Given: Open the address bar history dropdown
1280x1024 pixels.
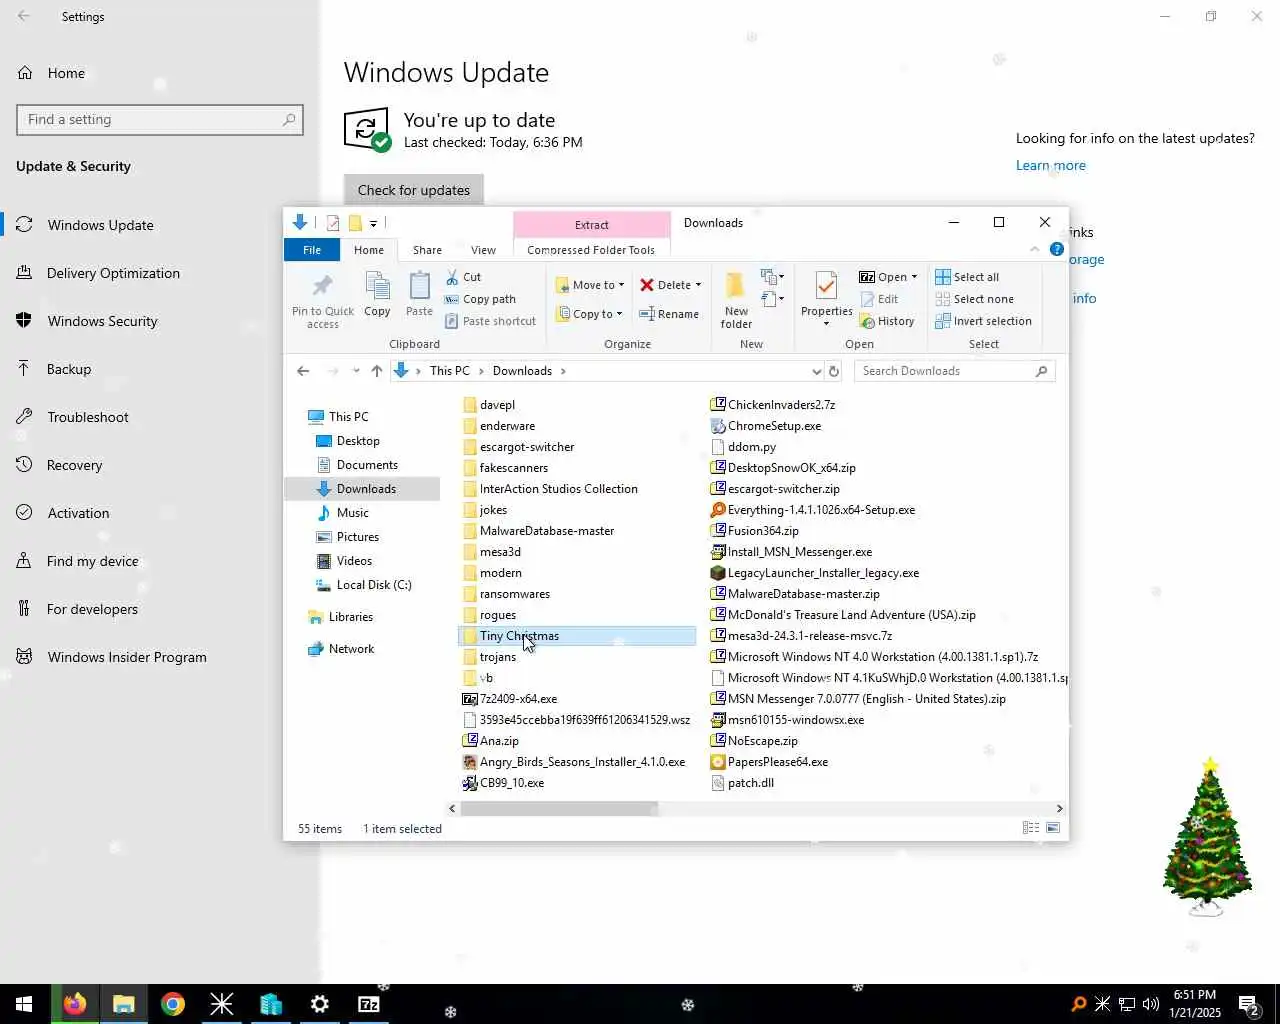Looking at the screenshot, I should 816,371.
